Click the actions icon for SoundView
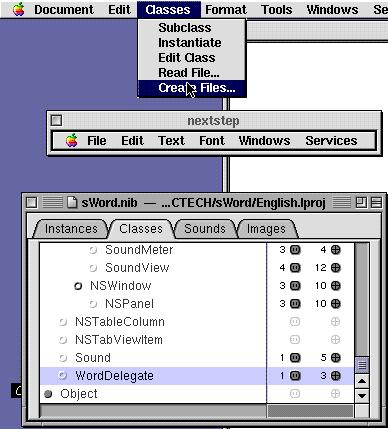The image size is (388, 429). click(336, 268)
